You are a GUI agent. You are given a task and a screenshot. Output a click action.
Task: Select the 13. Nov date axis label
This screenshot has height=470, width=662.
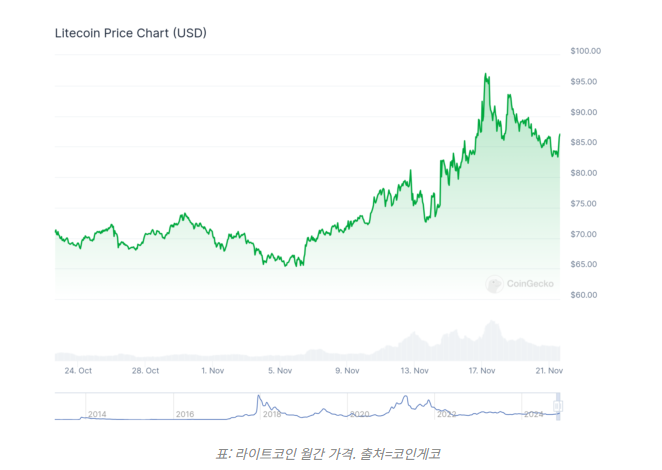[x=414, y=370]
